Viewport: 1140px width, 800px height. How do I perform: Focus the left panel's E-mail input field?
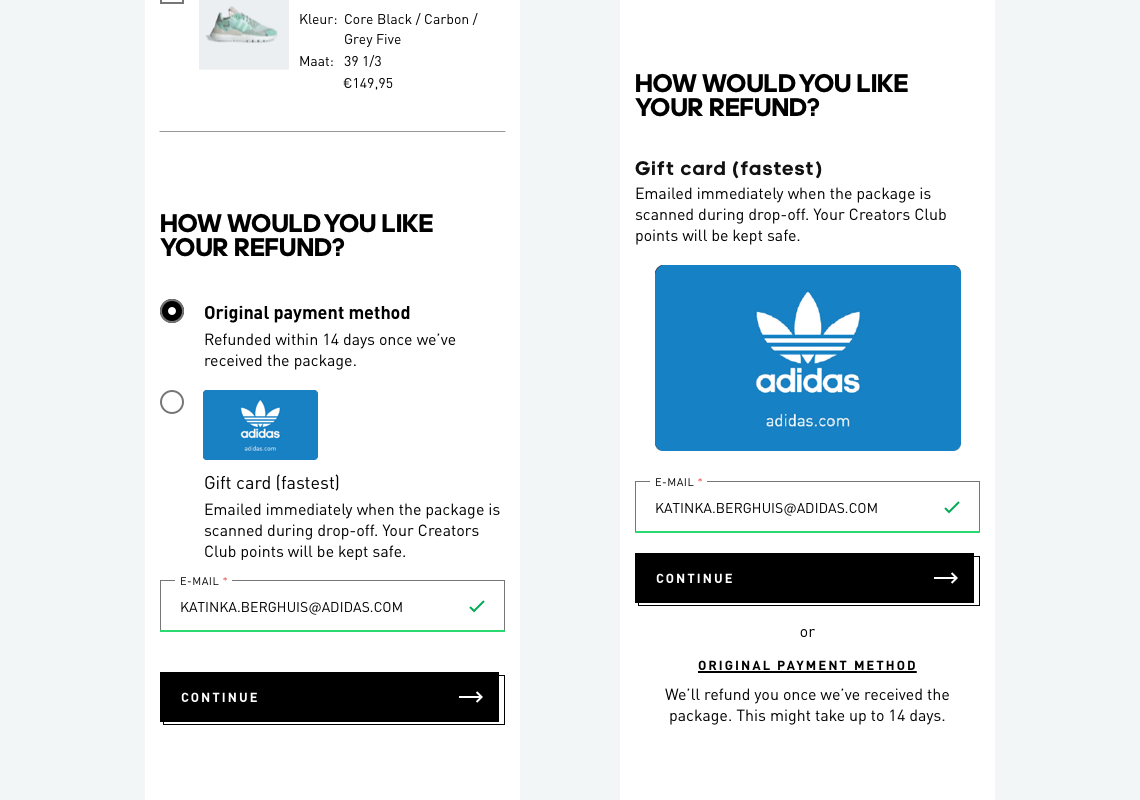310,607
